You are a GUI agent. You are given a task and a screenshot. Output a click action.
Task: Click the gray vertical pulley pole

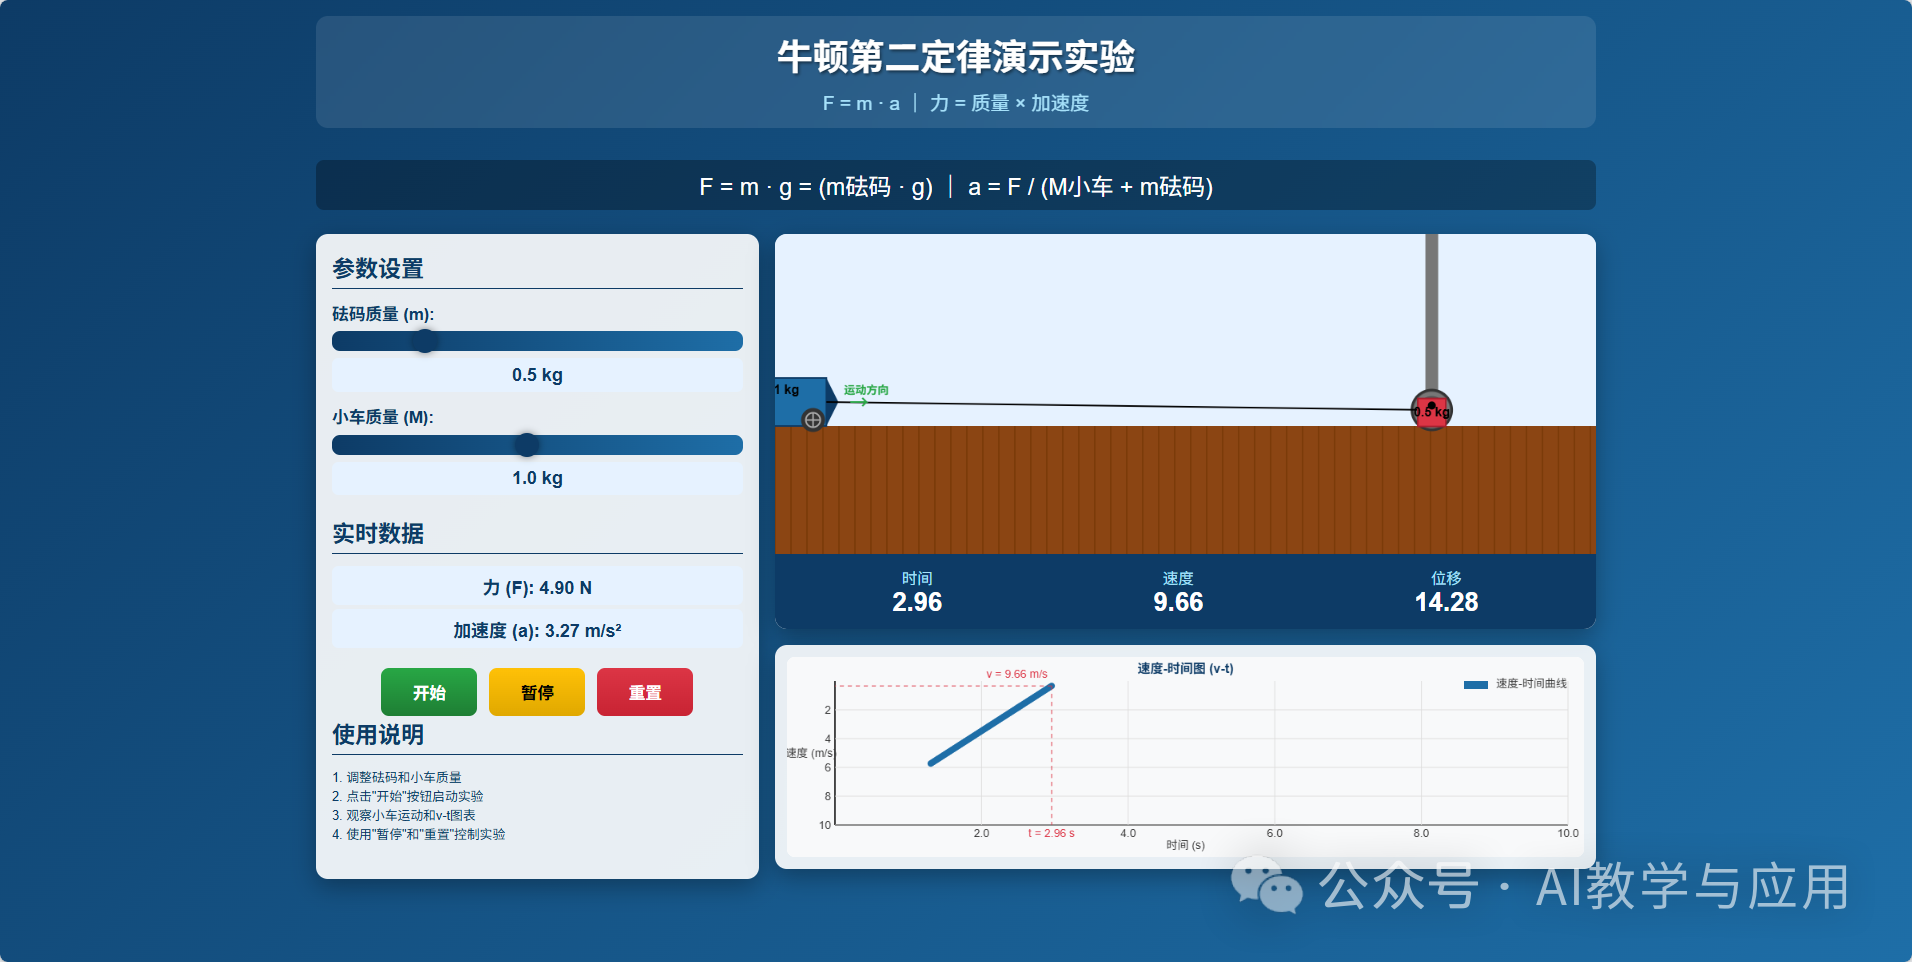pos(1431,310)
